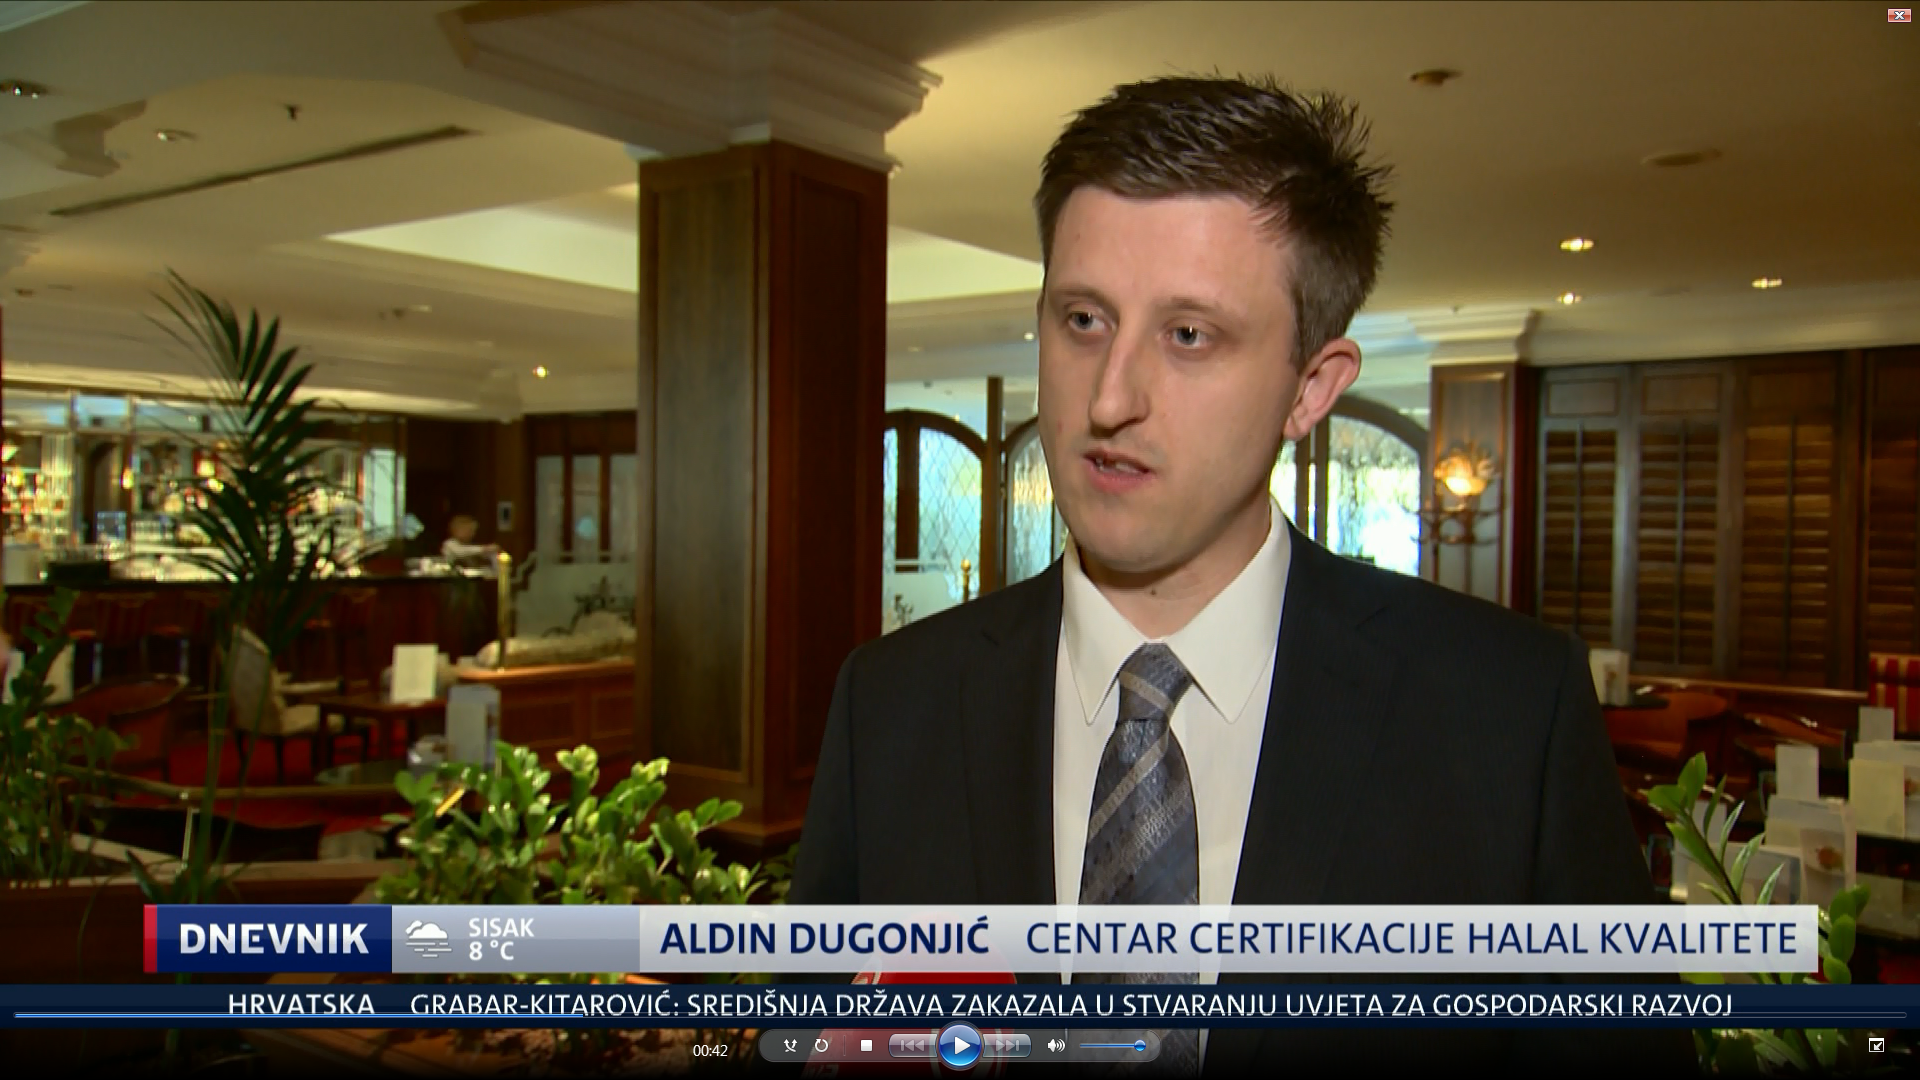The width and height of the screenshot is (1920, 1080).
Task: Turn on shuffle in player controls
Action: point(790,1046)
